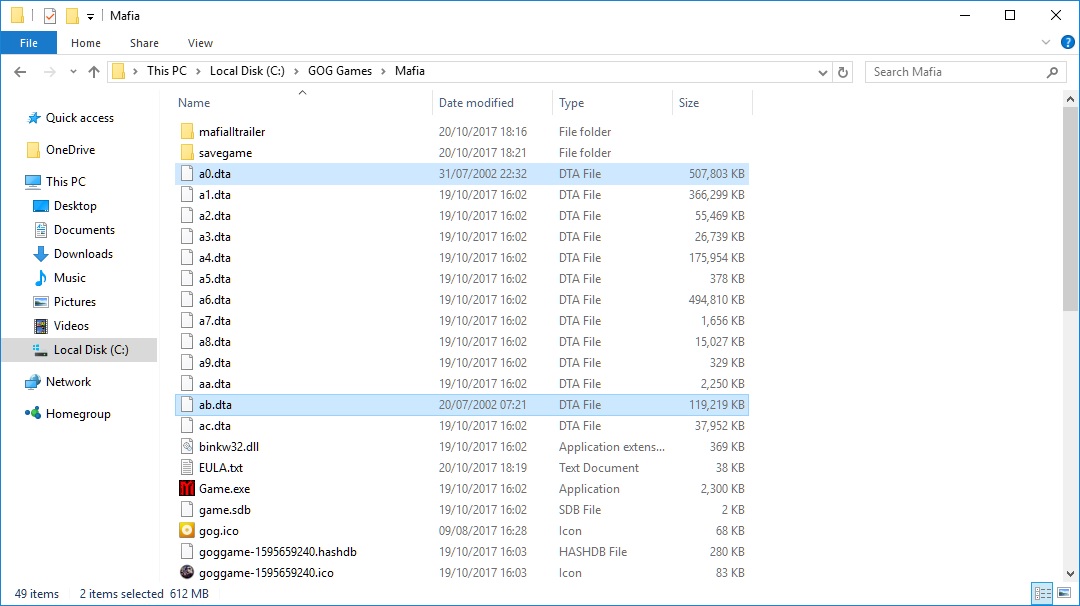Click the OneDrive folder icon
1080x606 pixels.
point(33,149)
